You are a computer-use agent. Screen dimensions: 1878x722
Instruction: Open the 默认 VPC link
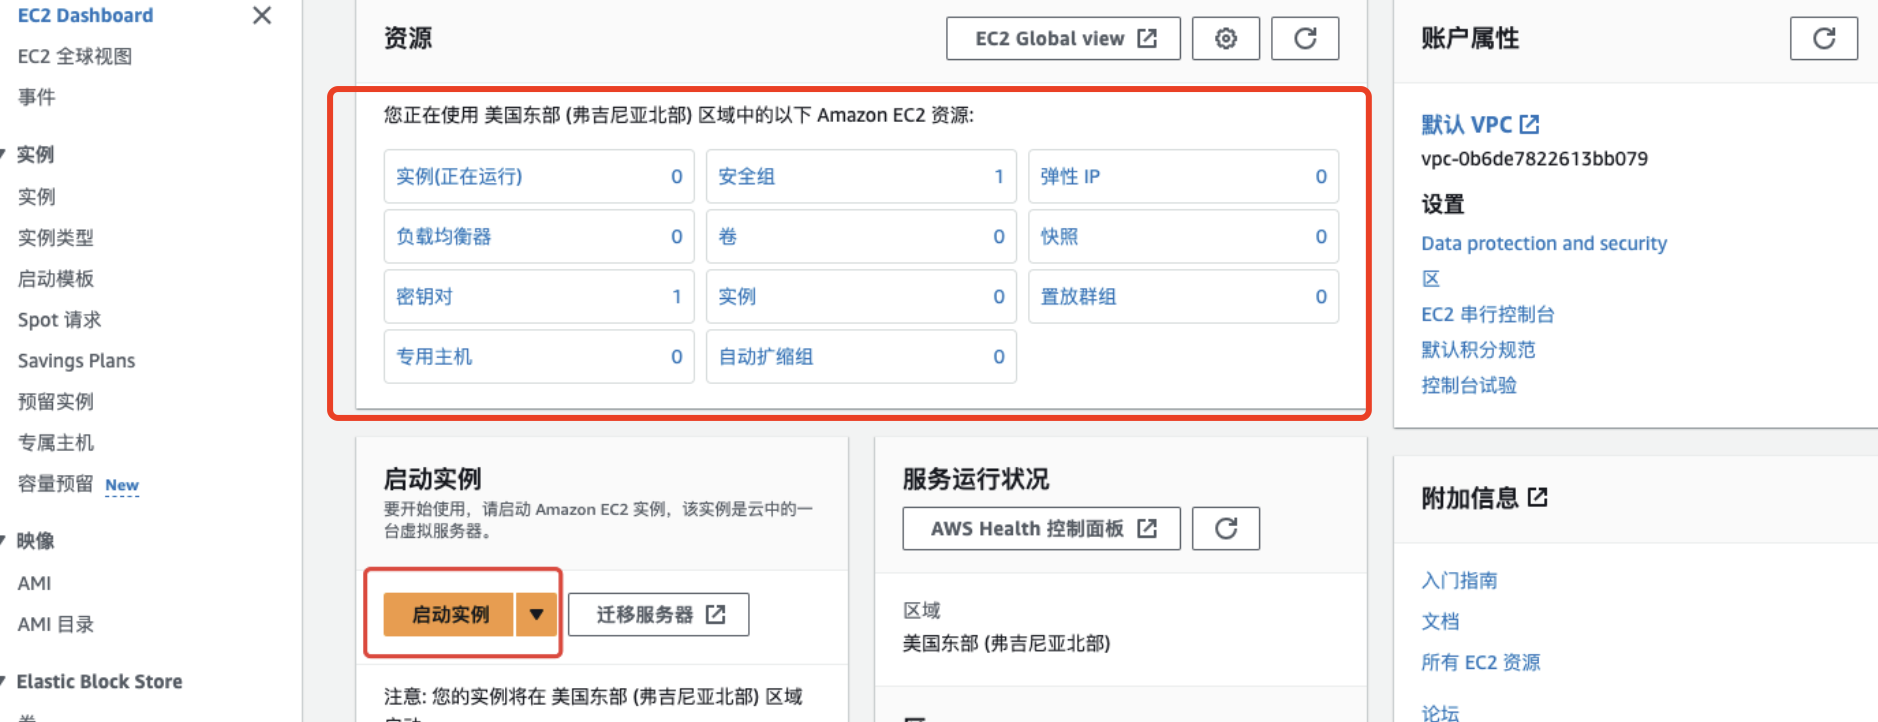1480,124
